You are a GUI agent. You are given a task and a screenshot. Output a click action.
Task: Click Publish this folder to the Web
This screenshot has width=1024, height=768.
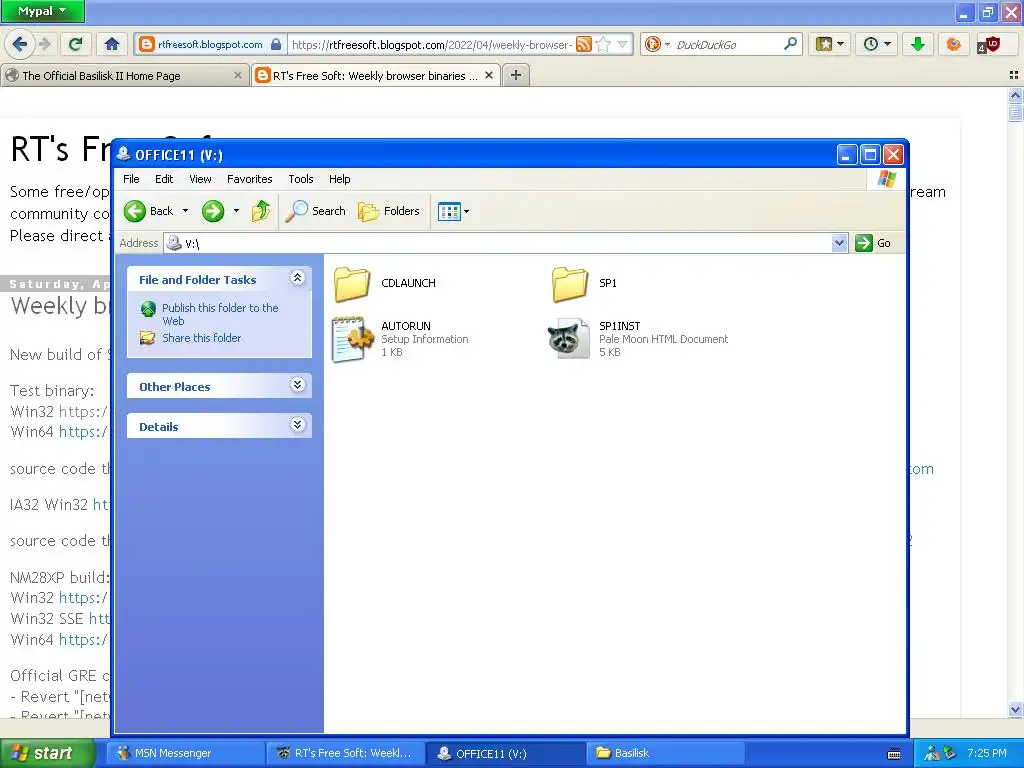click(219, 314)
